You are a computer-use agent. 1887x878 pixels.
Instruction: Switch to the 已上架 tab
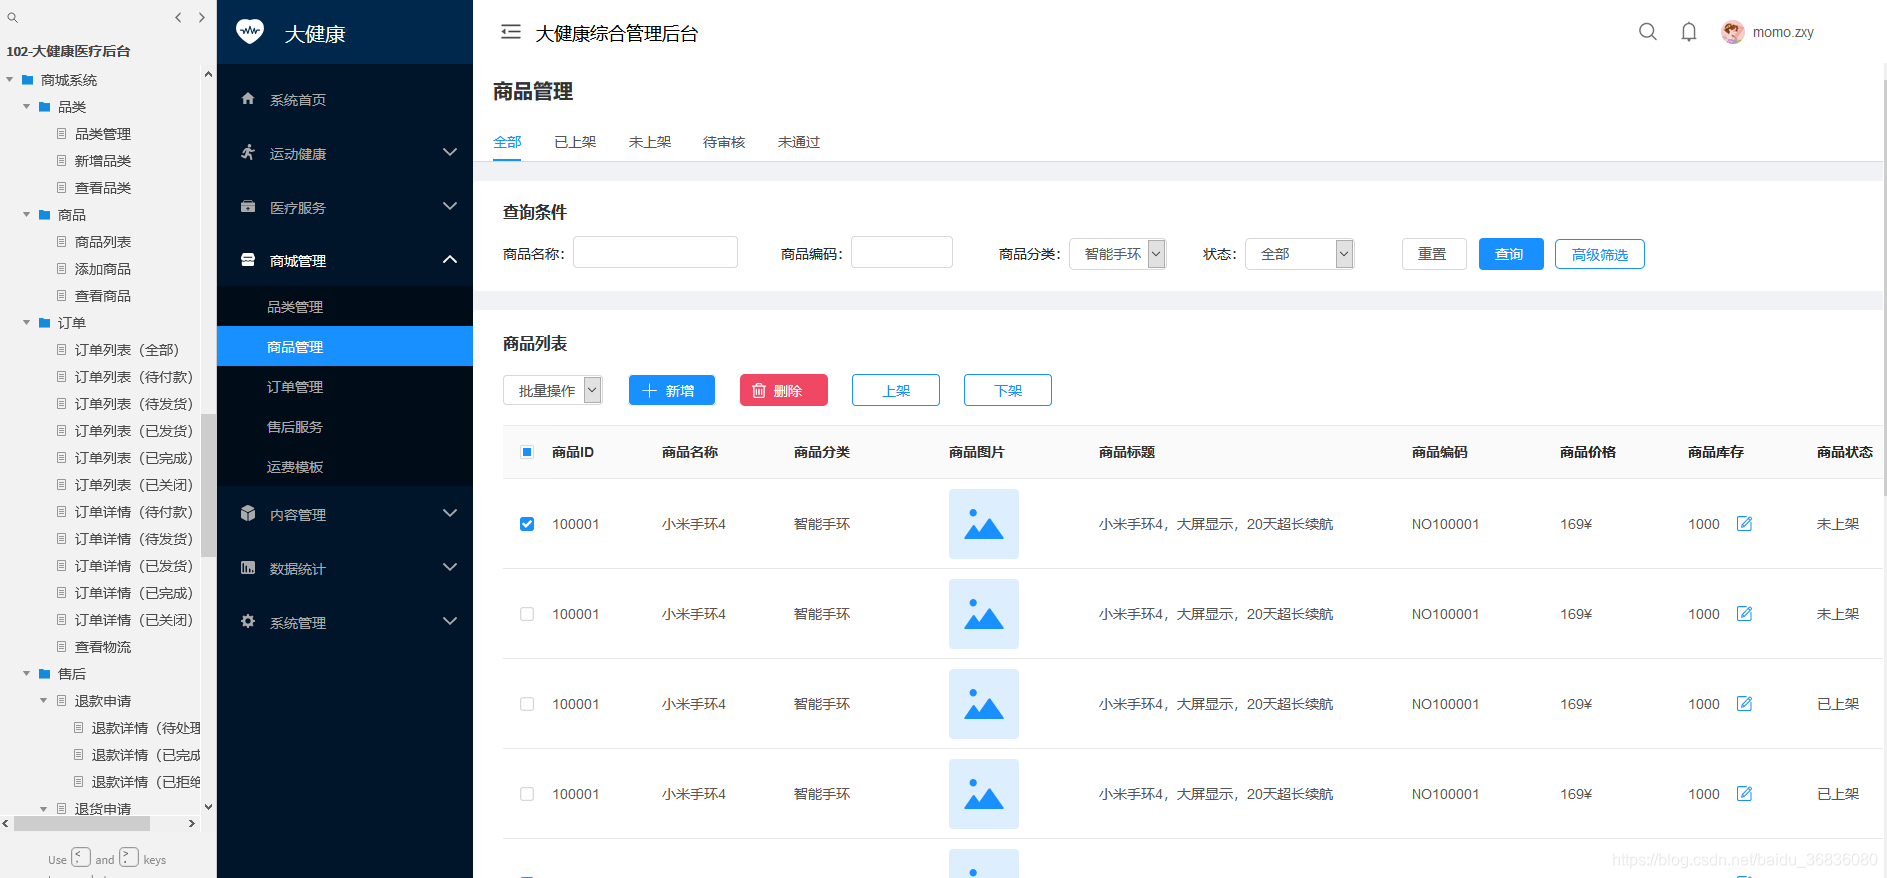click(x=575, y=142)
